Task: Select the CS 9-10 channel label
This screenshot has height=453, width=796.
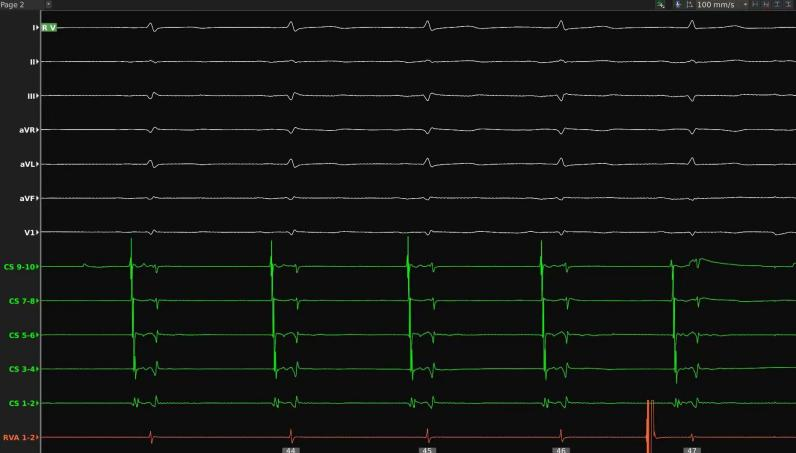Action: tap(20, 267)
